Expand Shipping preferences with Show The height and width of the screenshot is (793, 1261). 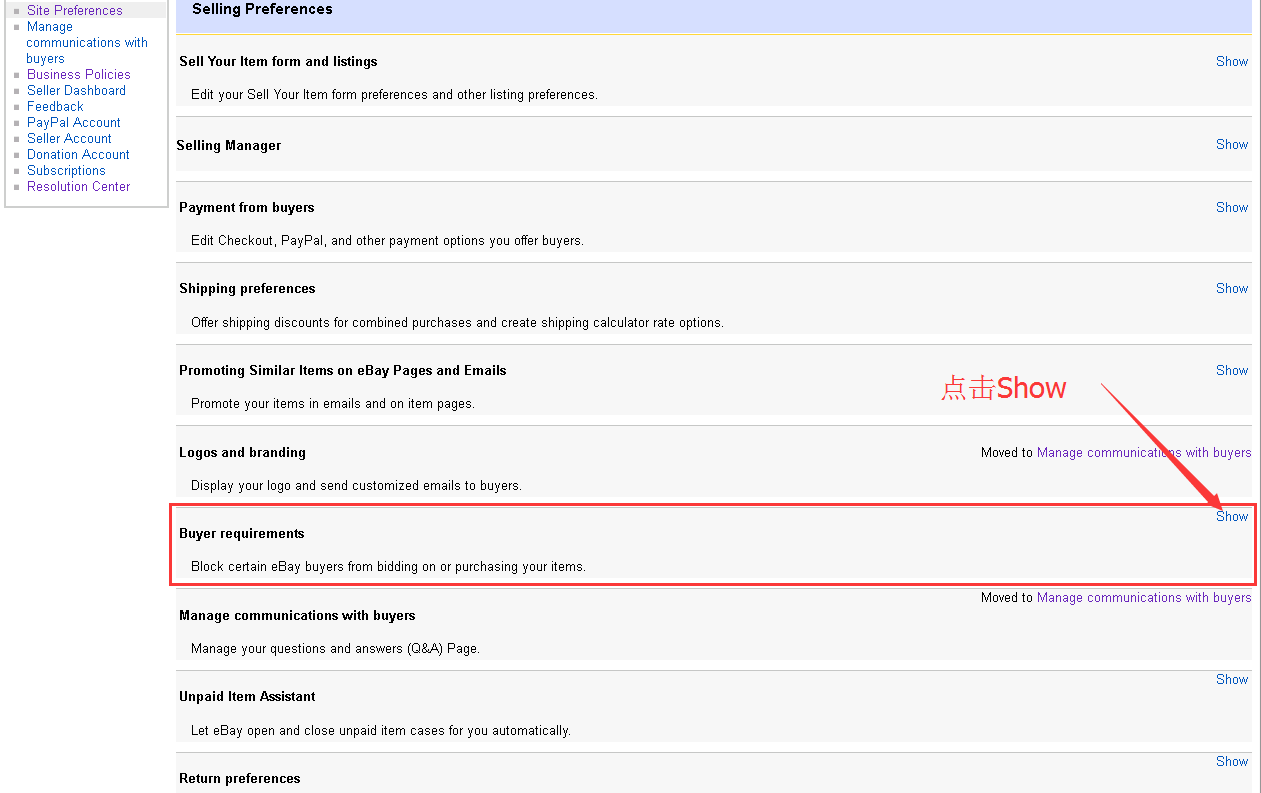click(x=1231, y=288)
